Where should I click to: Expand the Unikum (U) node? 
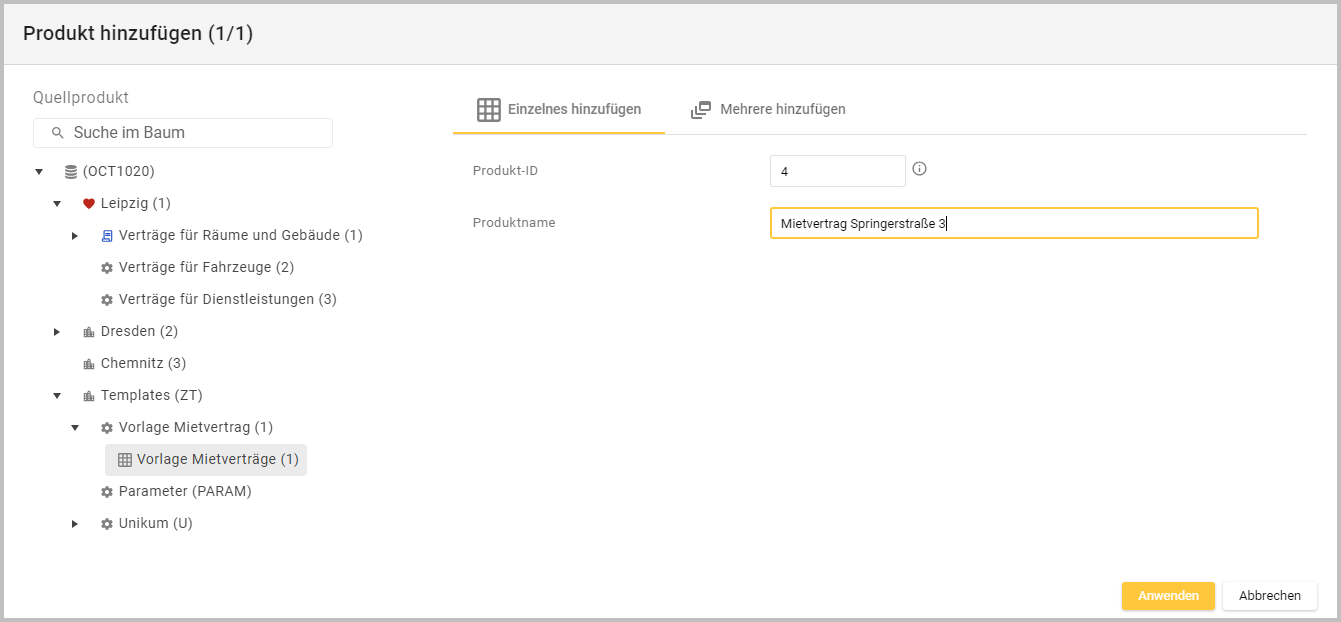point(75,524)
